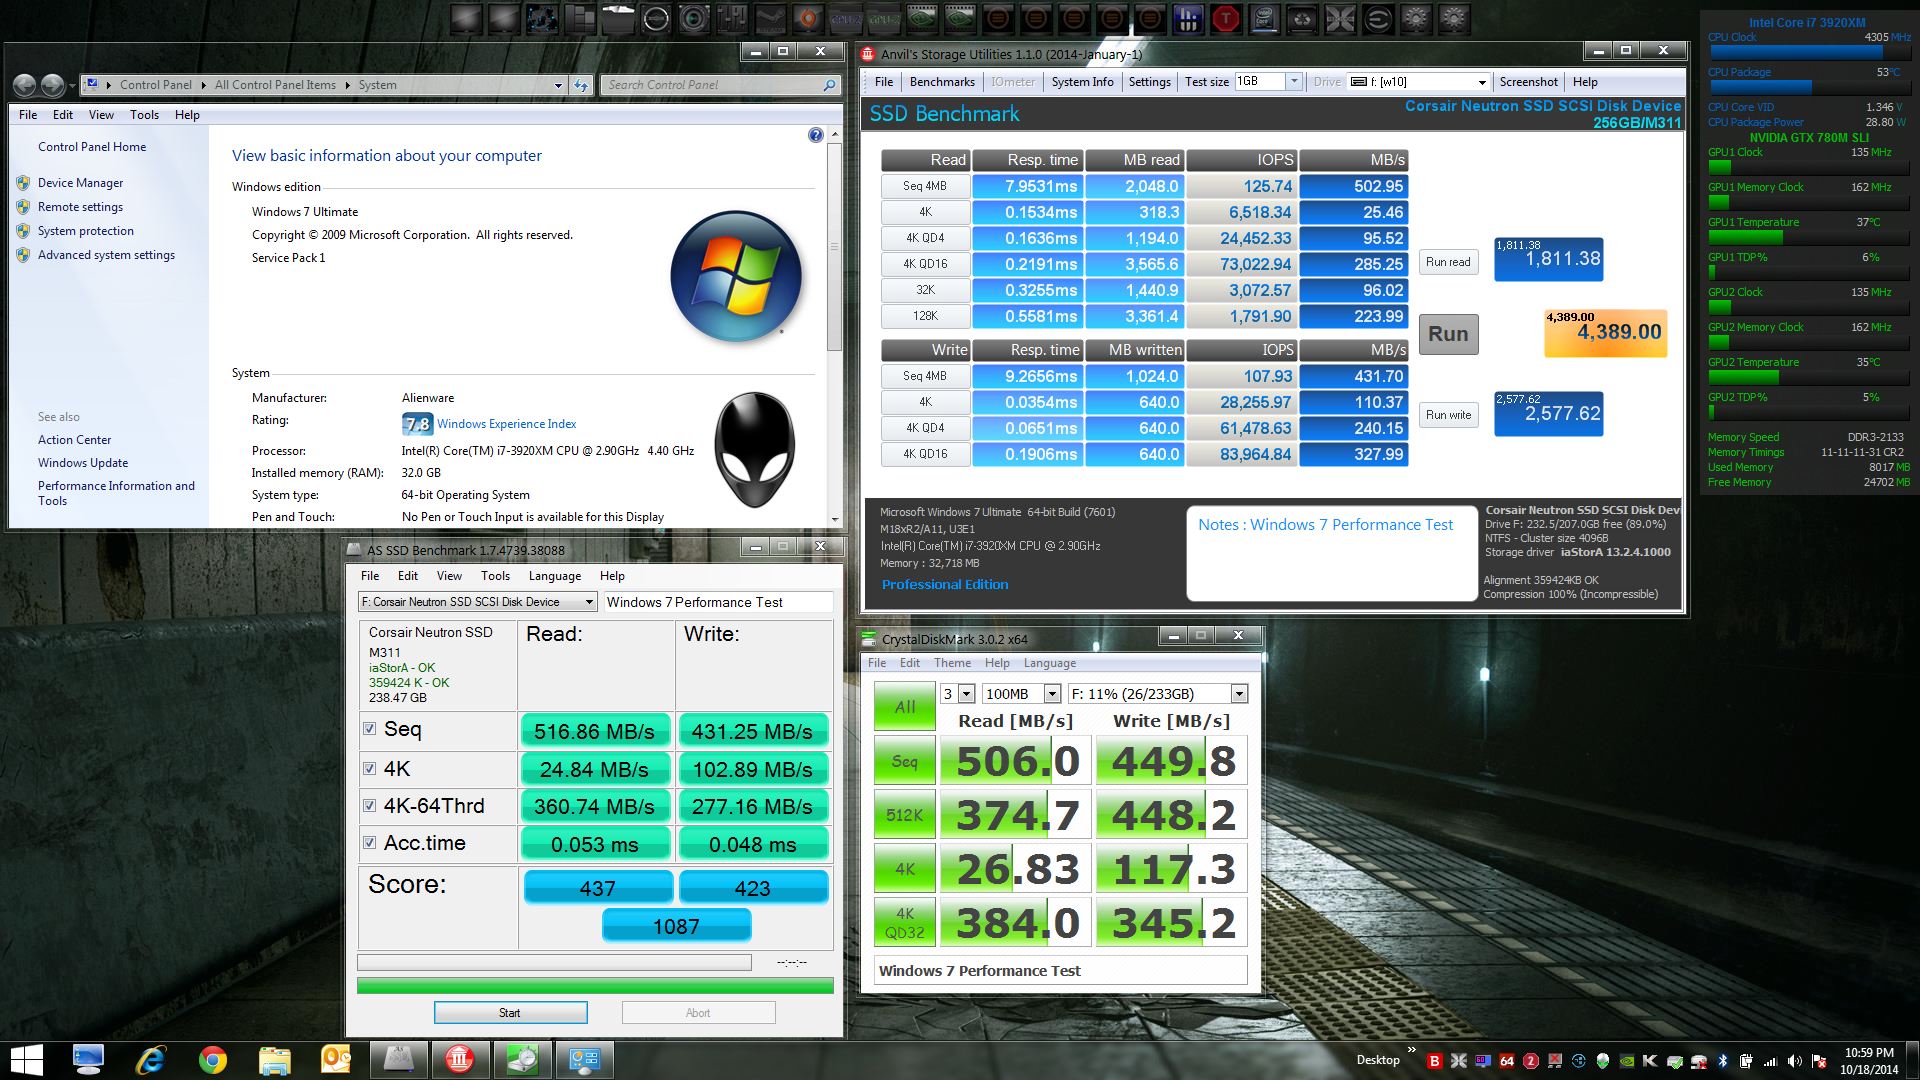Image resolution: width=1920 pixels, height=1080 pixels.
Task: Open the 100MB test size dropdown
Action: click(x=1052, y=694)
